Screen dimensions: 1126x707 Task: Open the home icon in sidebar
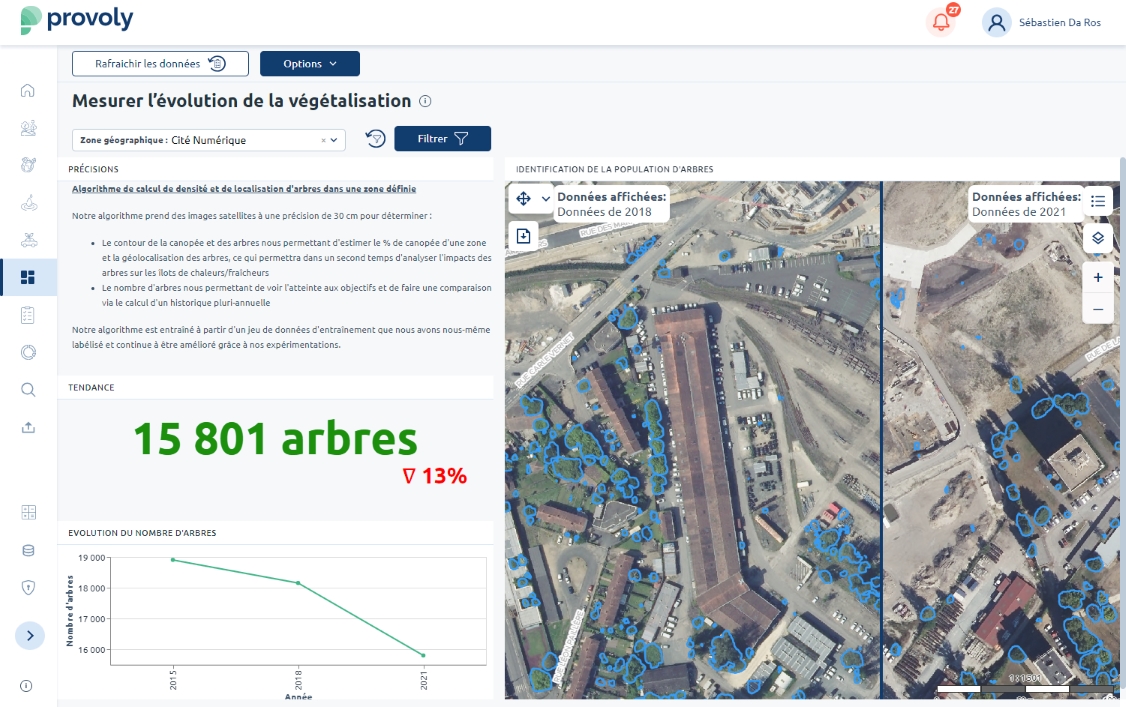(27, 90)
